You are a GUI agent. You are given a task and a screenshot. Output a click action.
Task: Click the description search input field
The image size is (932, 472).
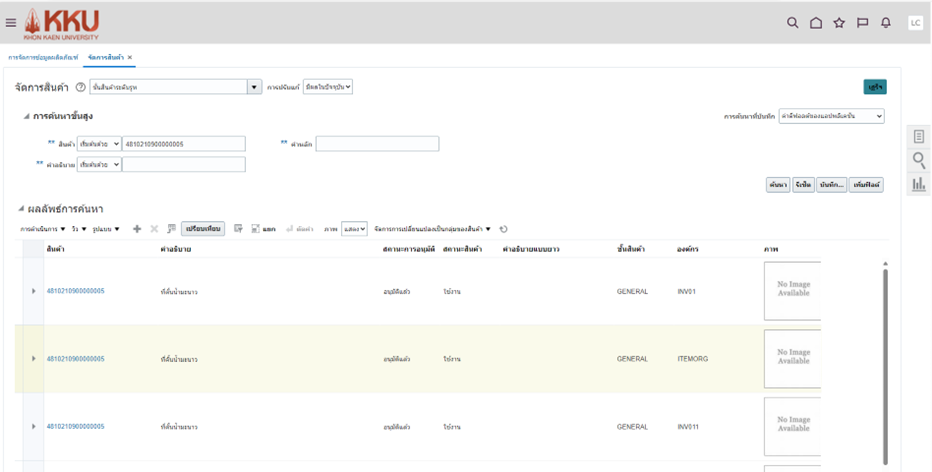pos(184,164)
